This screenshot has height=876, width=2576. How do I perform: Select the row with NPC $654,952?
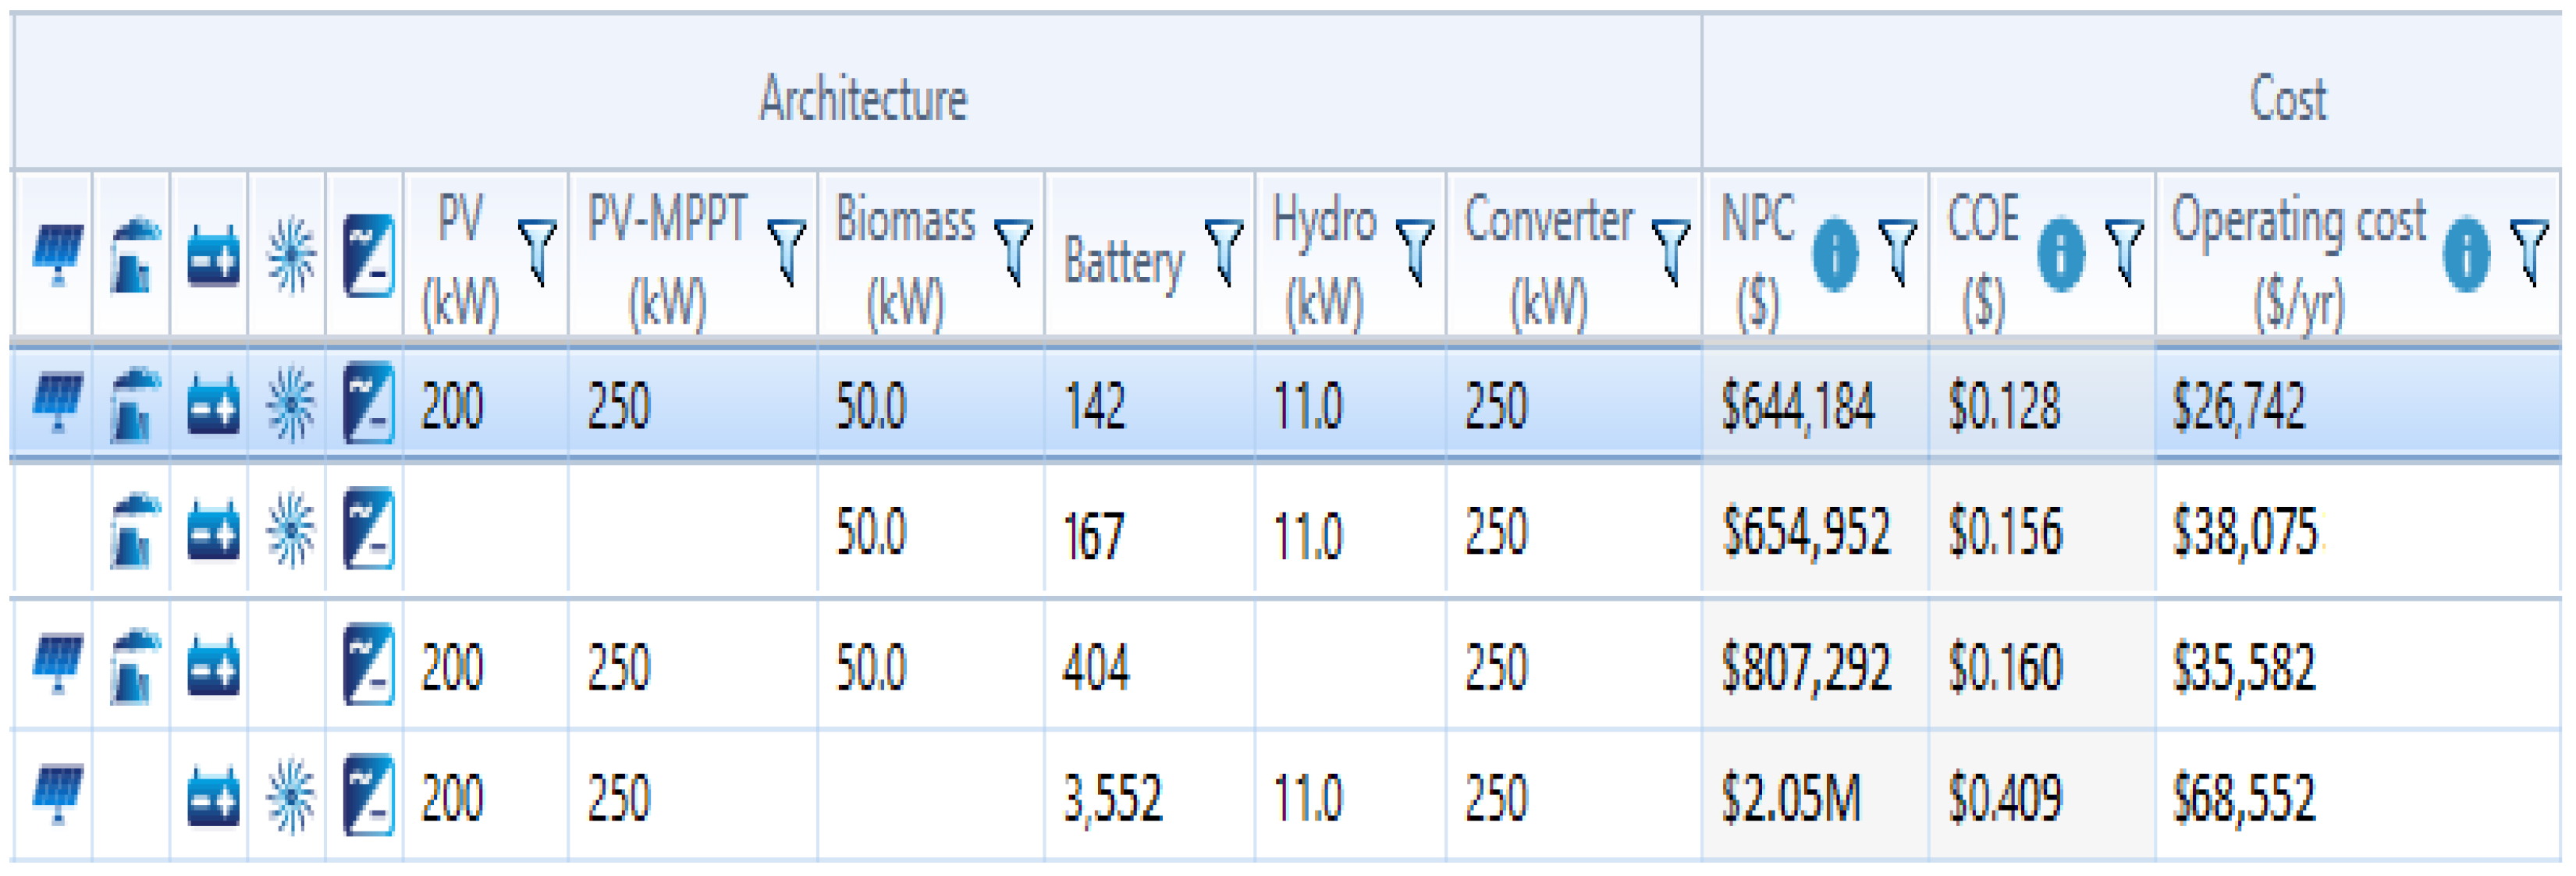pos(1806,531)
